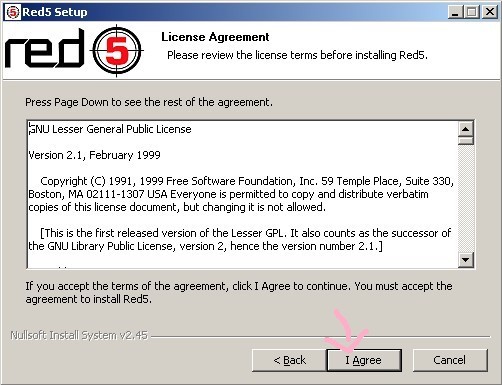Click the Copyright paragraph in license text
Image resolution: width=502 pixels, height=385 pixels.
(241, 194)
